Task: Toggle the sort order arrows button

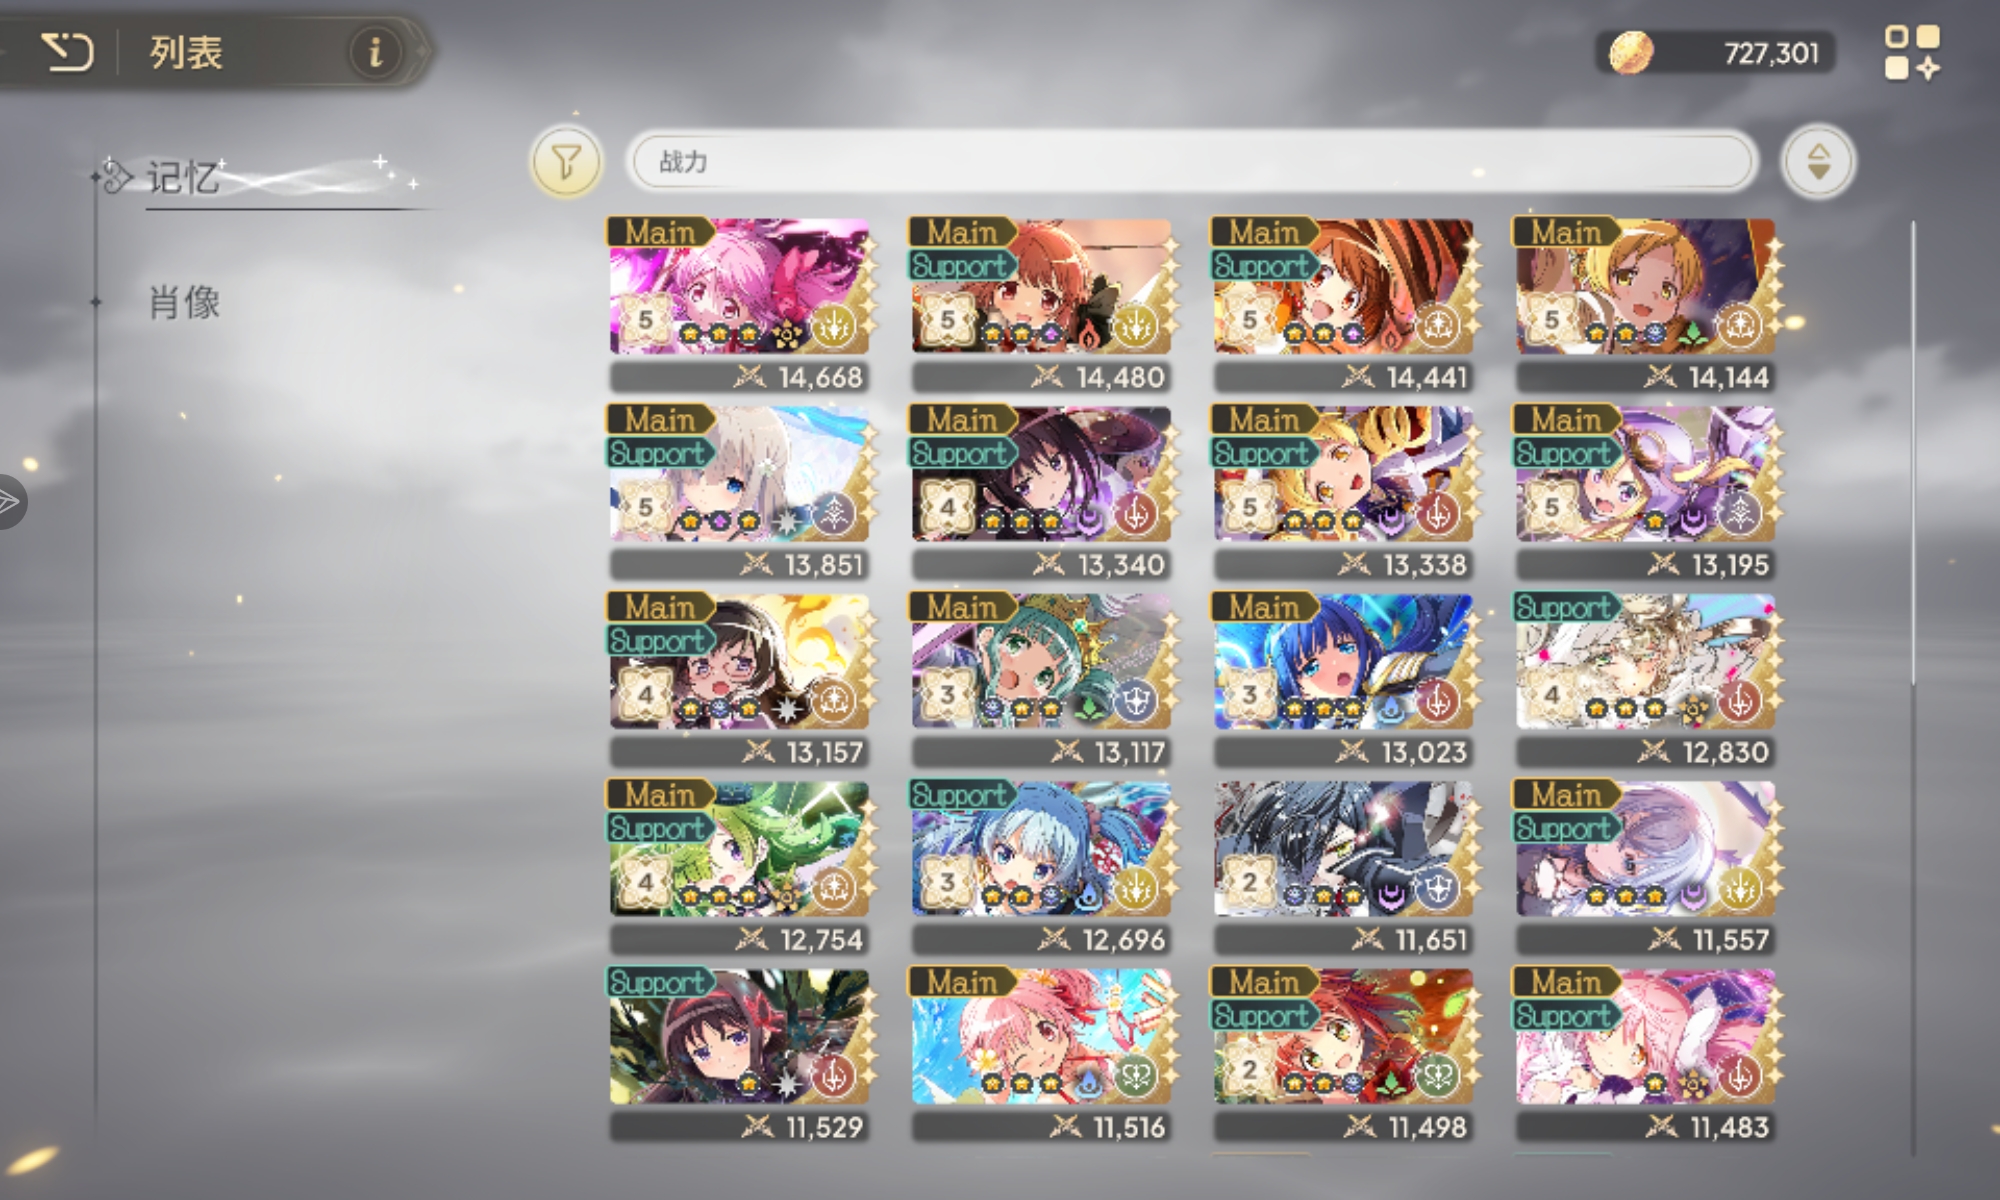Action: tap(1819, 161)
